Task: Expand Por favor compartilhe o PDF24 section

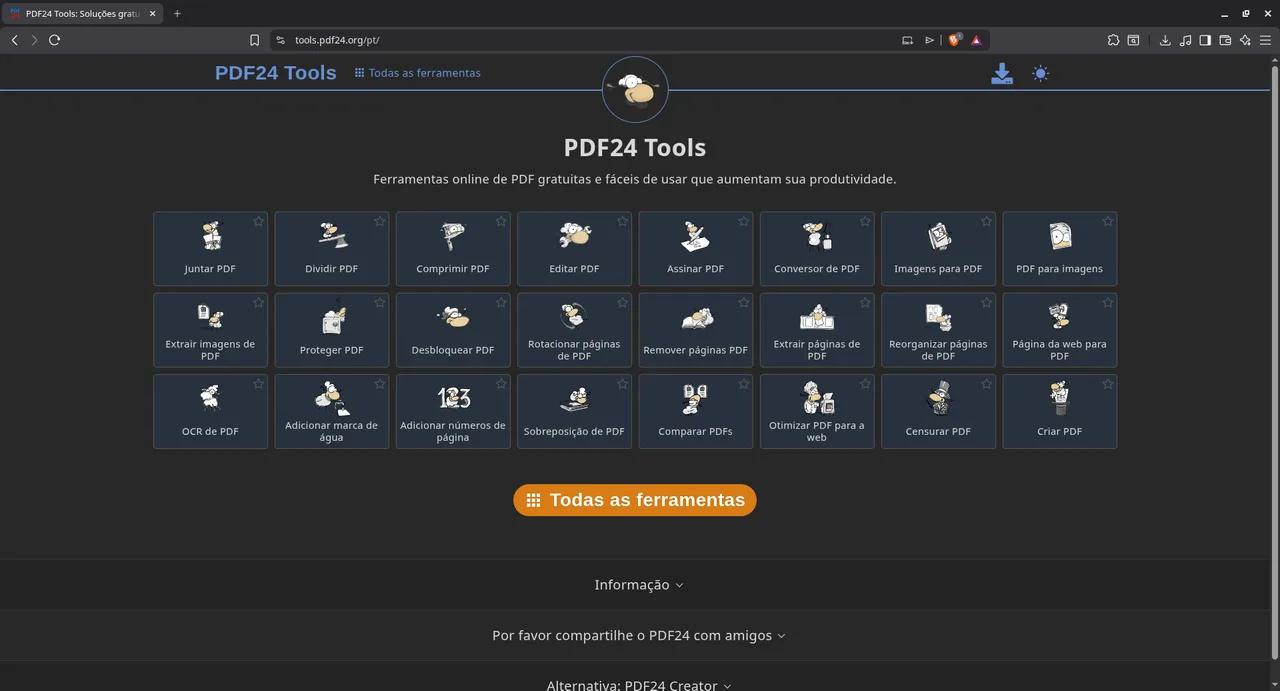Action: coord(639,635)
